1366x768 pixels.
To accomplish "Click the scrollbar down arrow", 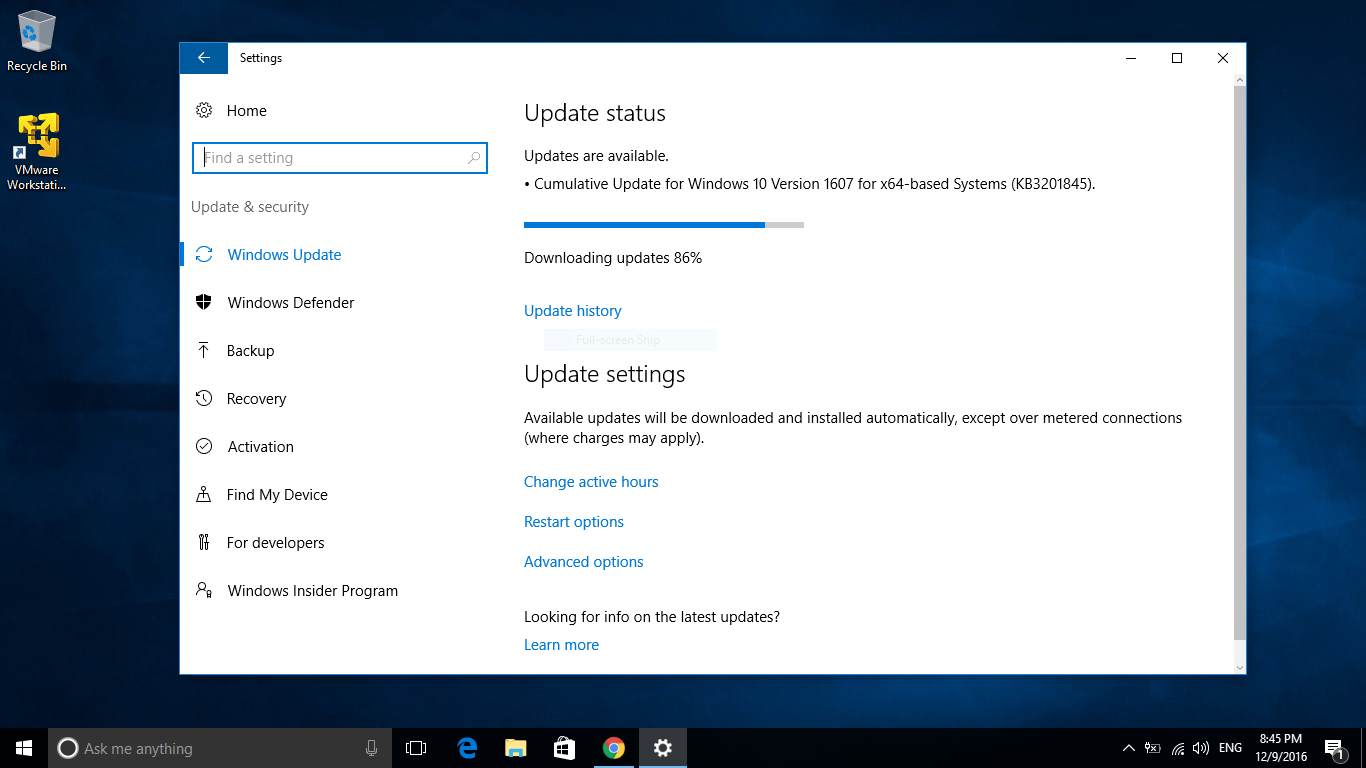I will point(1240,667).
